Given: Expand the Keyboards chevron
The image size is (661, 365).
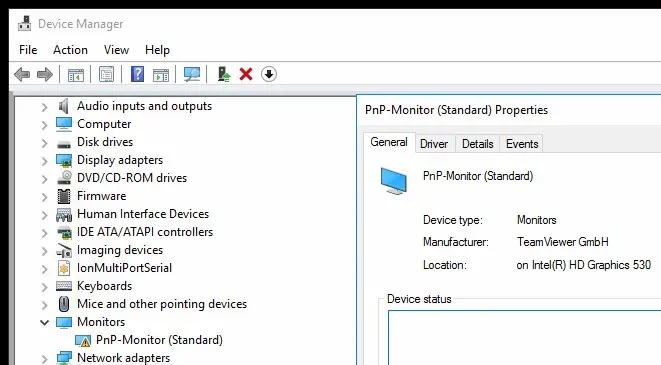Looking at the screenshot, I should 44,287.
